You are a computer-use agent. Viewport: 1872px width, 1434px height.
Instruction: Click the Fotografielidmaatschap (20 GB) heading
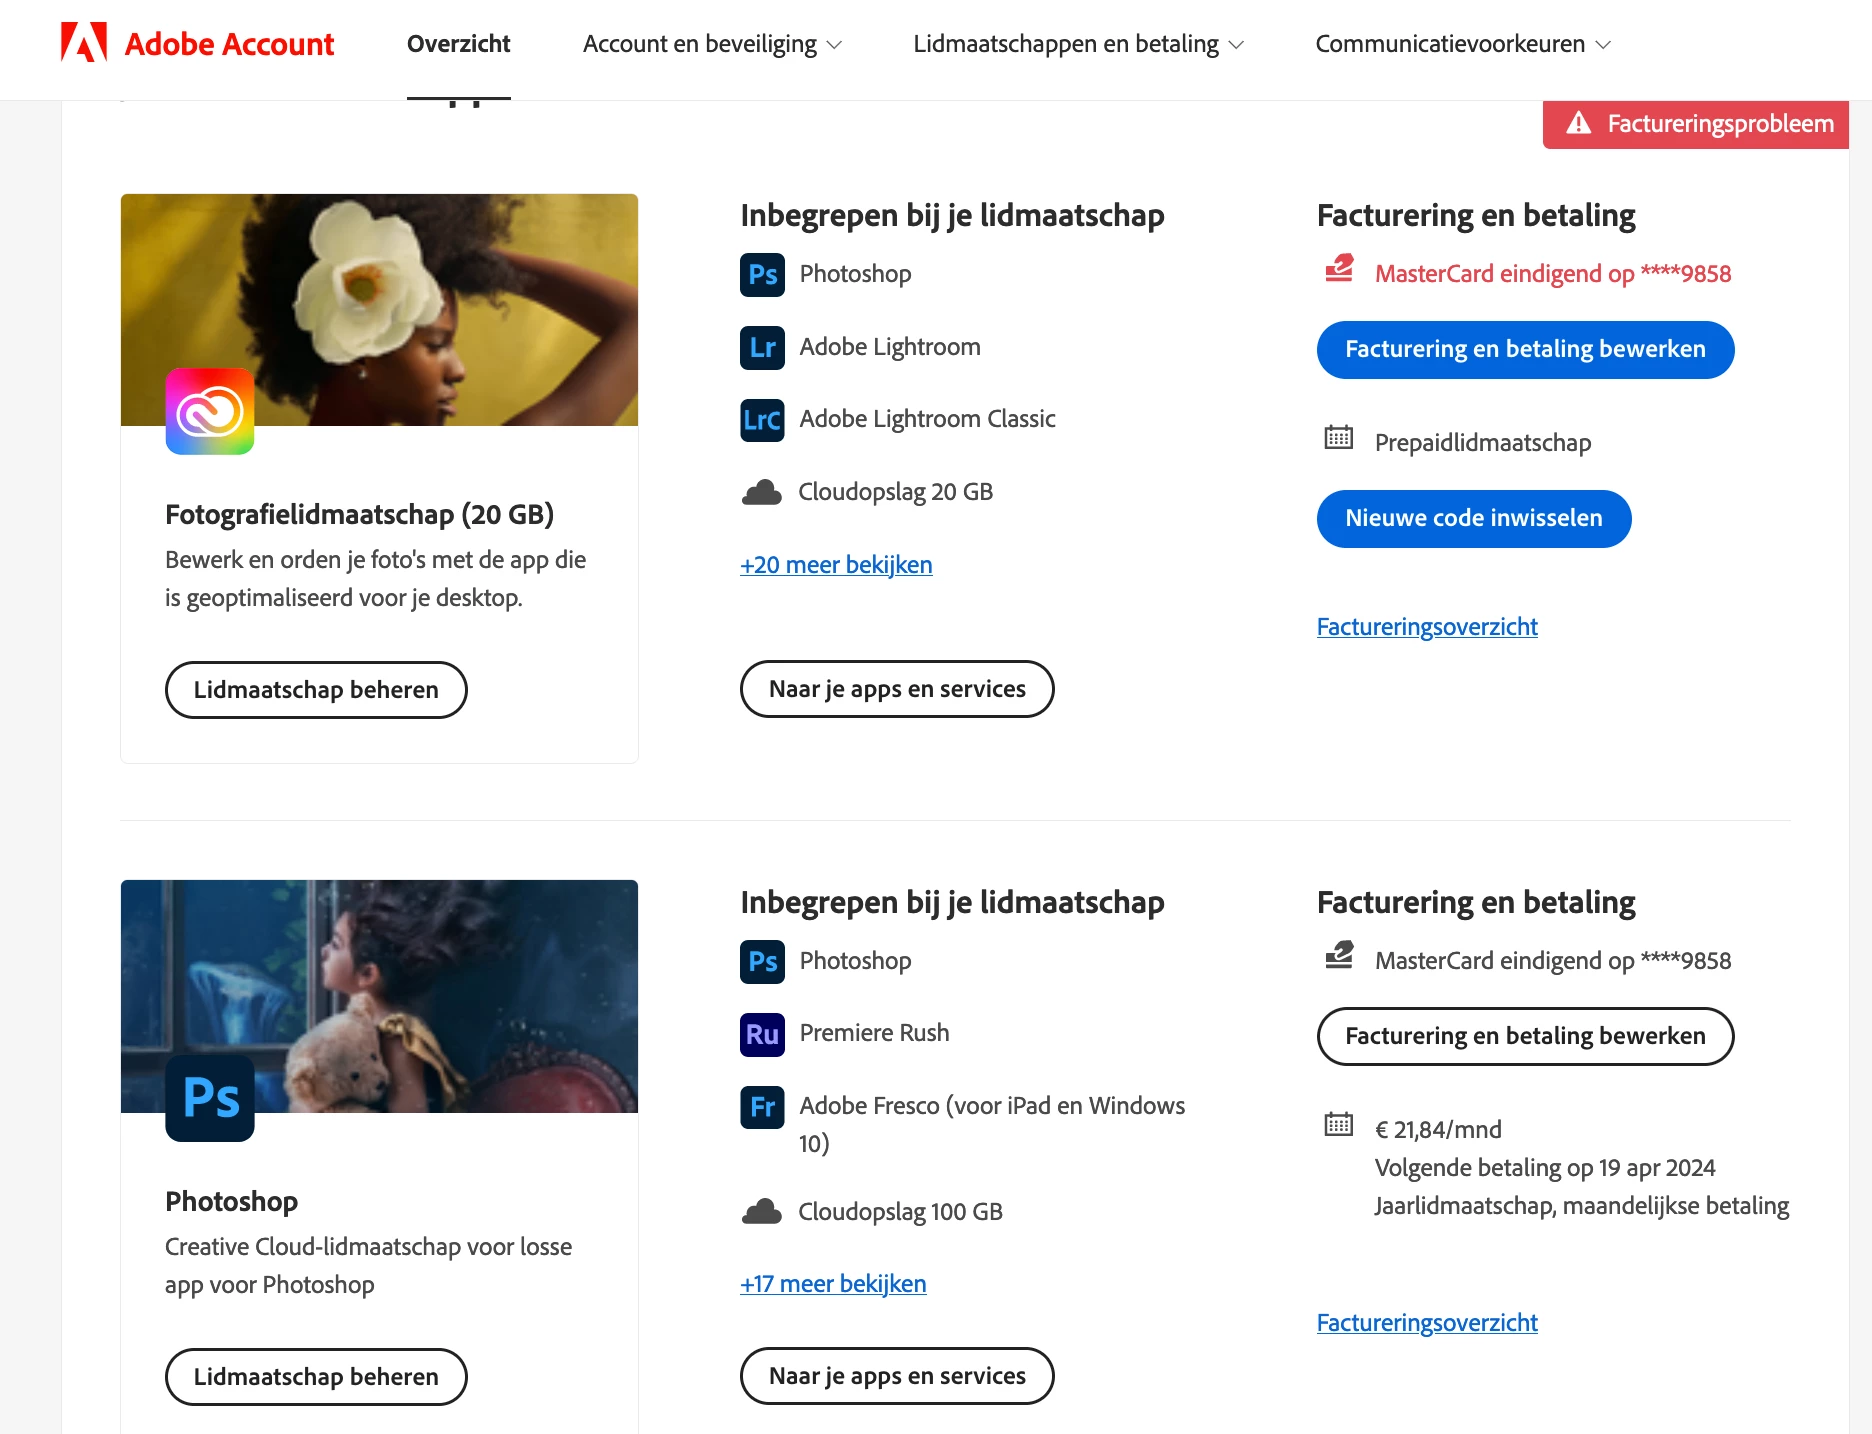click(x=359, y=515)
